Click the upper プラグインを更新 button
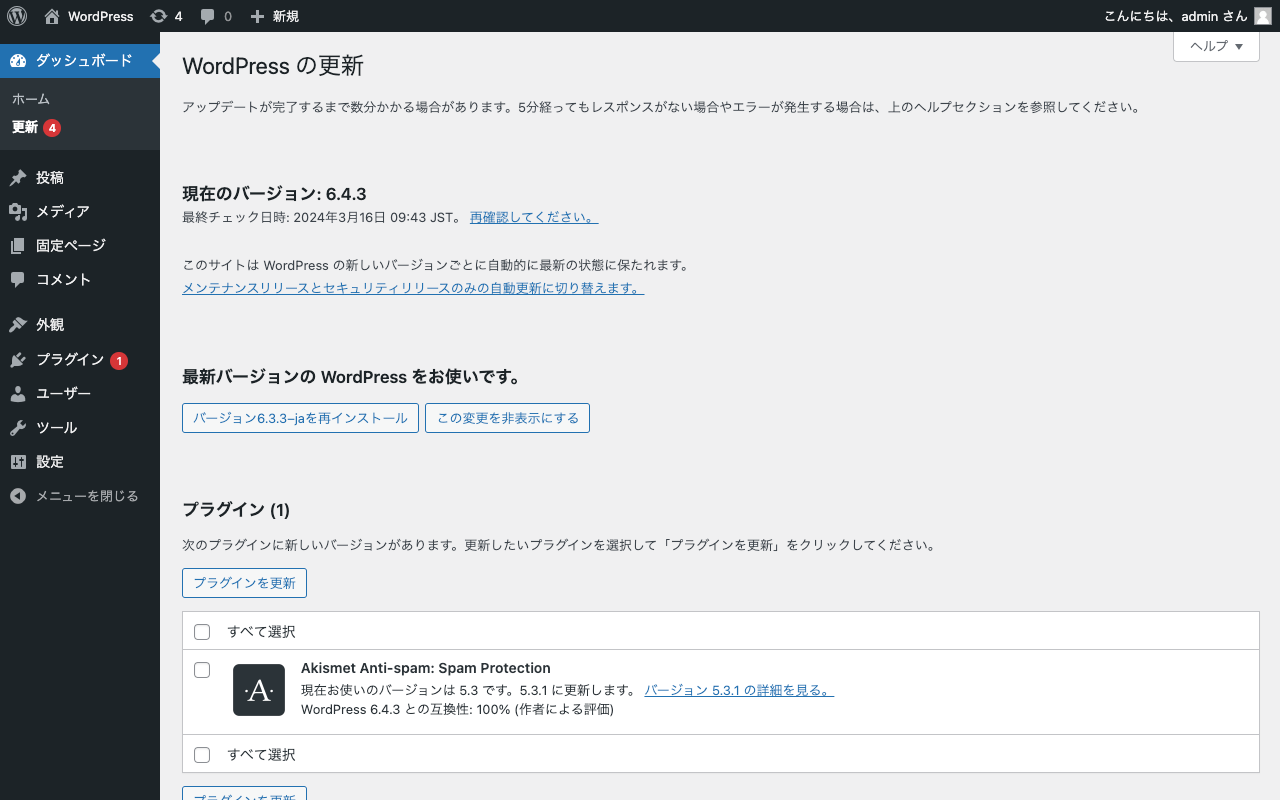Image resolution: width=1280 pixels, height=800 pixels. pyautogui.click(x=244, y=583)
